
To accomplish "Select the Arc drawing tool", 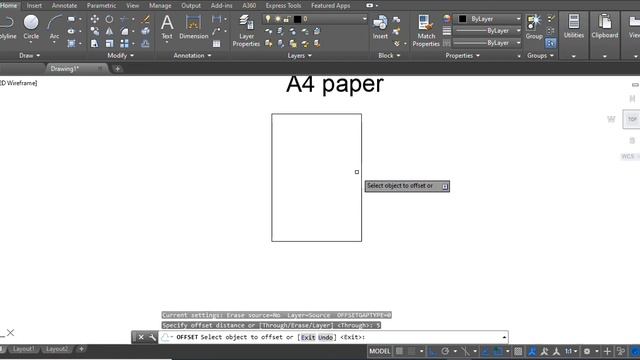I will (54, 27).
